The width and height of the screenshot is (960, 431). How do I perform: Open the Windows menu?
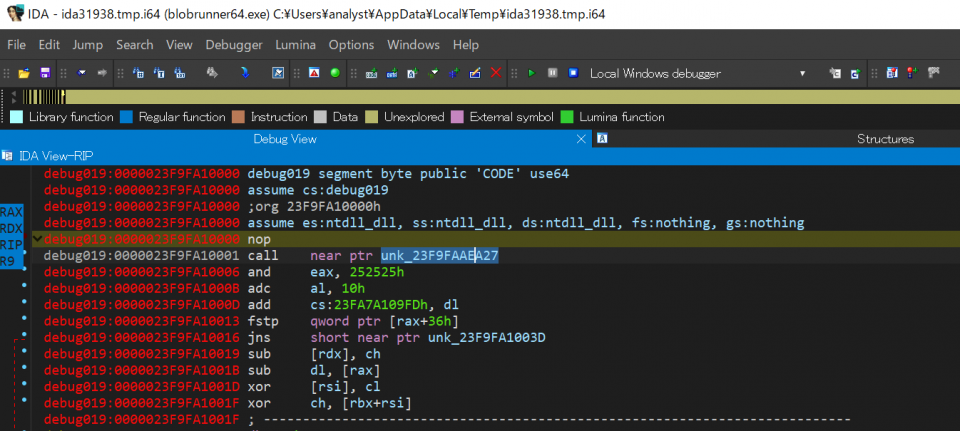point(413,45)
